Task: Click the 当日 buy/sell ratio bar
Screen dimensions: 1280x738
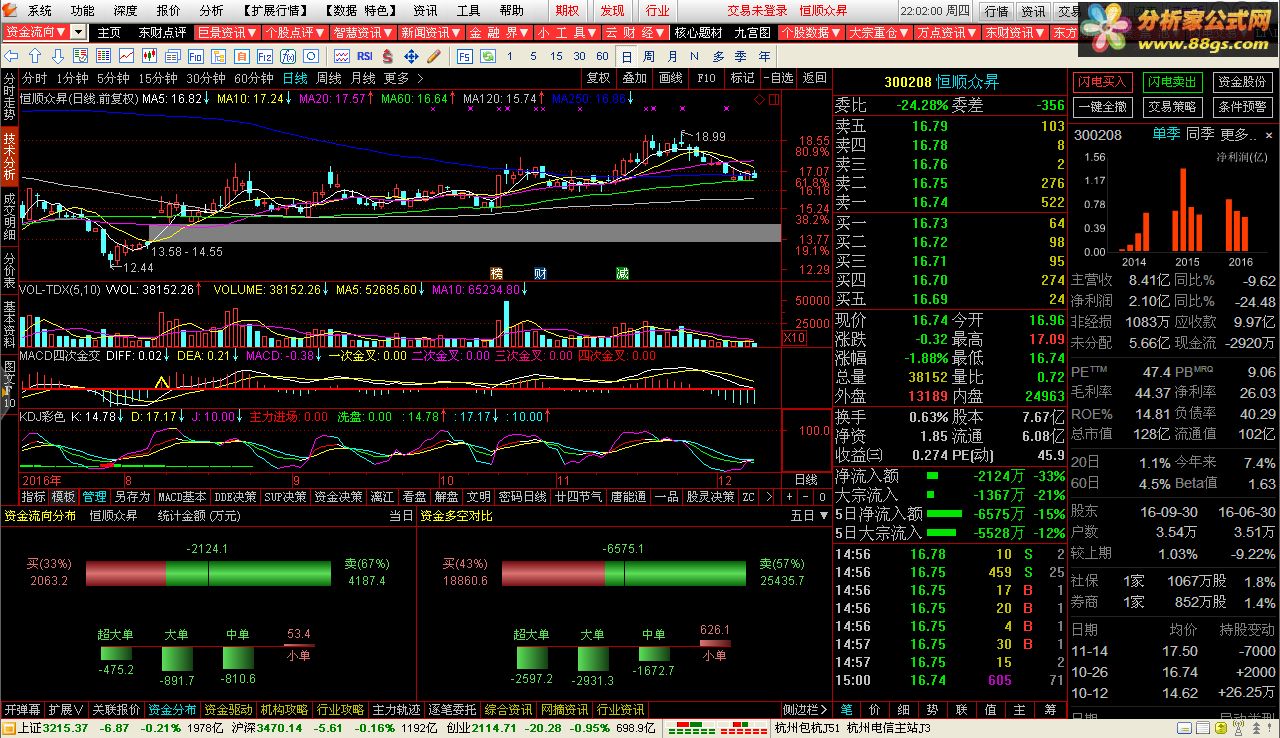Action: coord(208,573)
